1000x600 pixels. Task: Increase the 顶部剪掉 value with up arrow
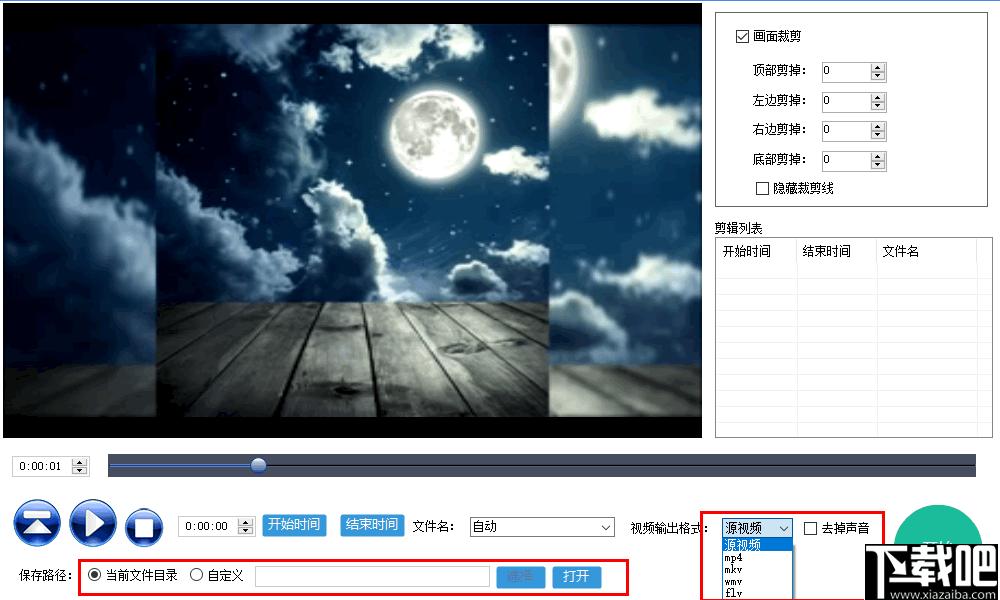878,68
